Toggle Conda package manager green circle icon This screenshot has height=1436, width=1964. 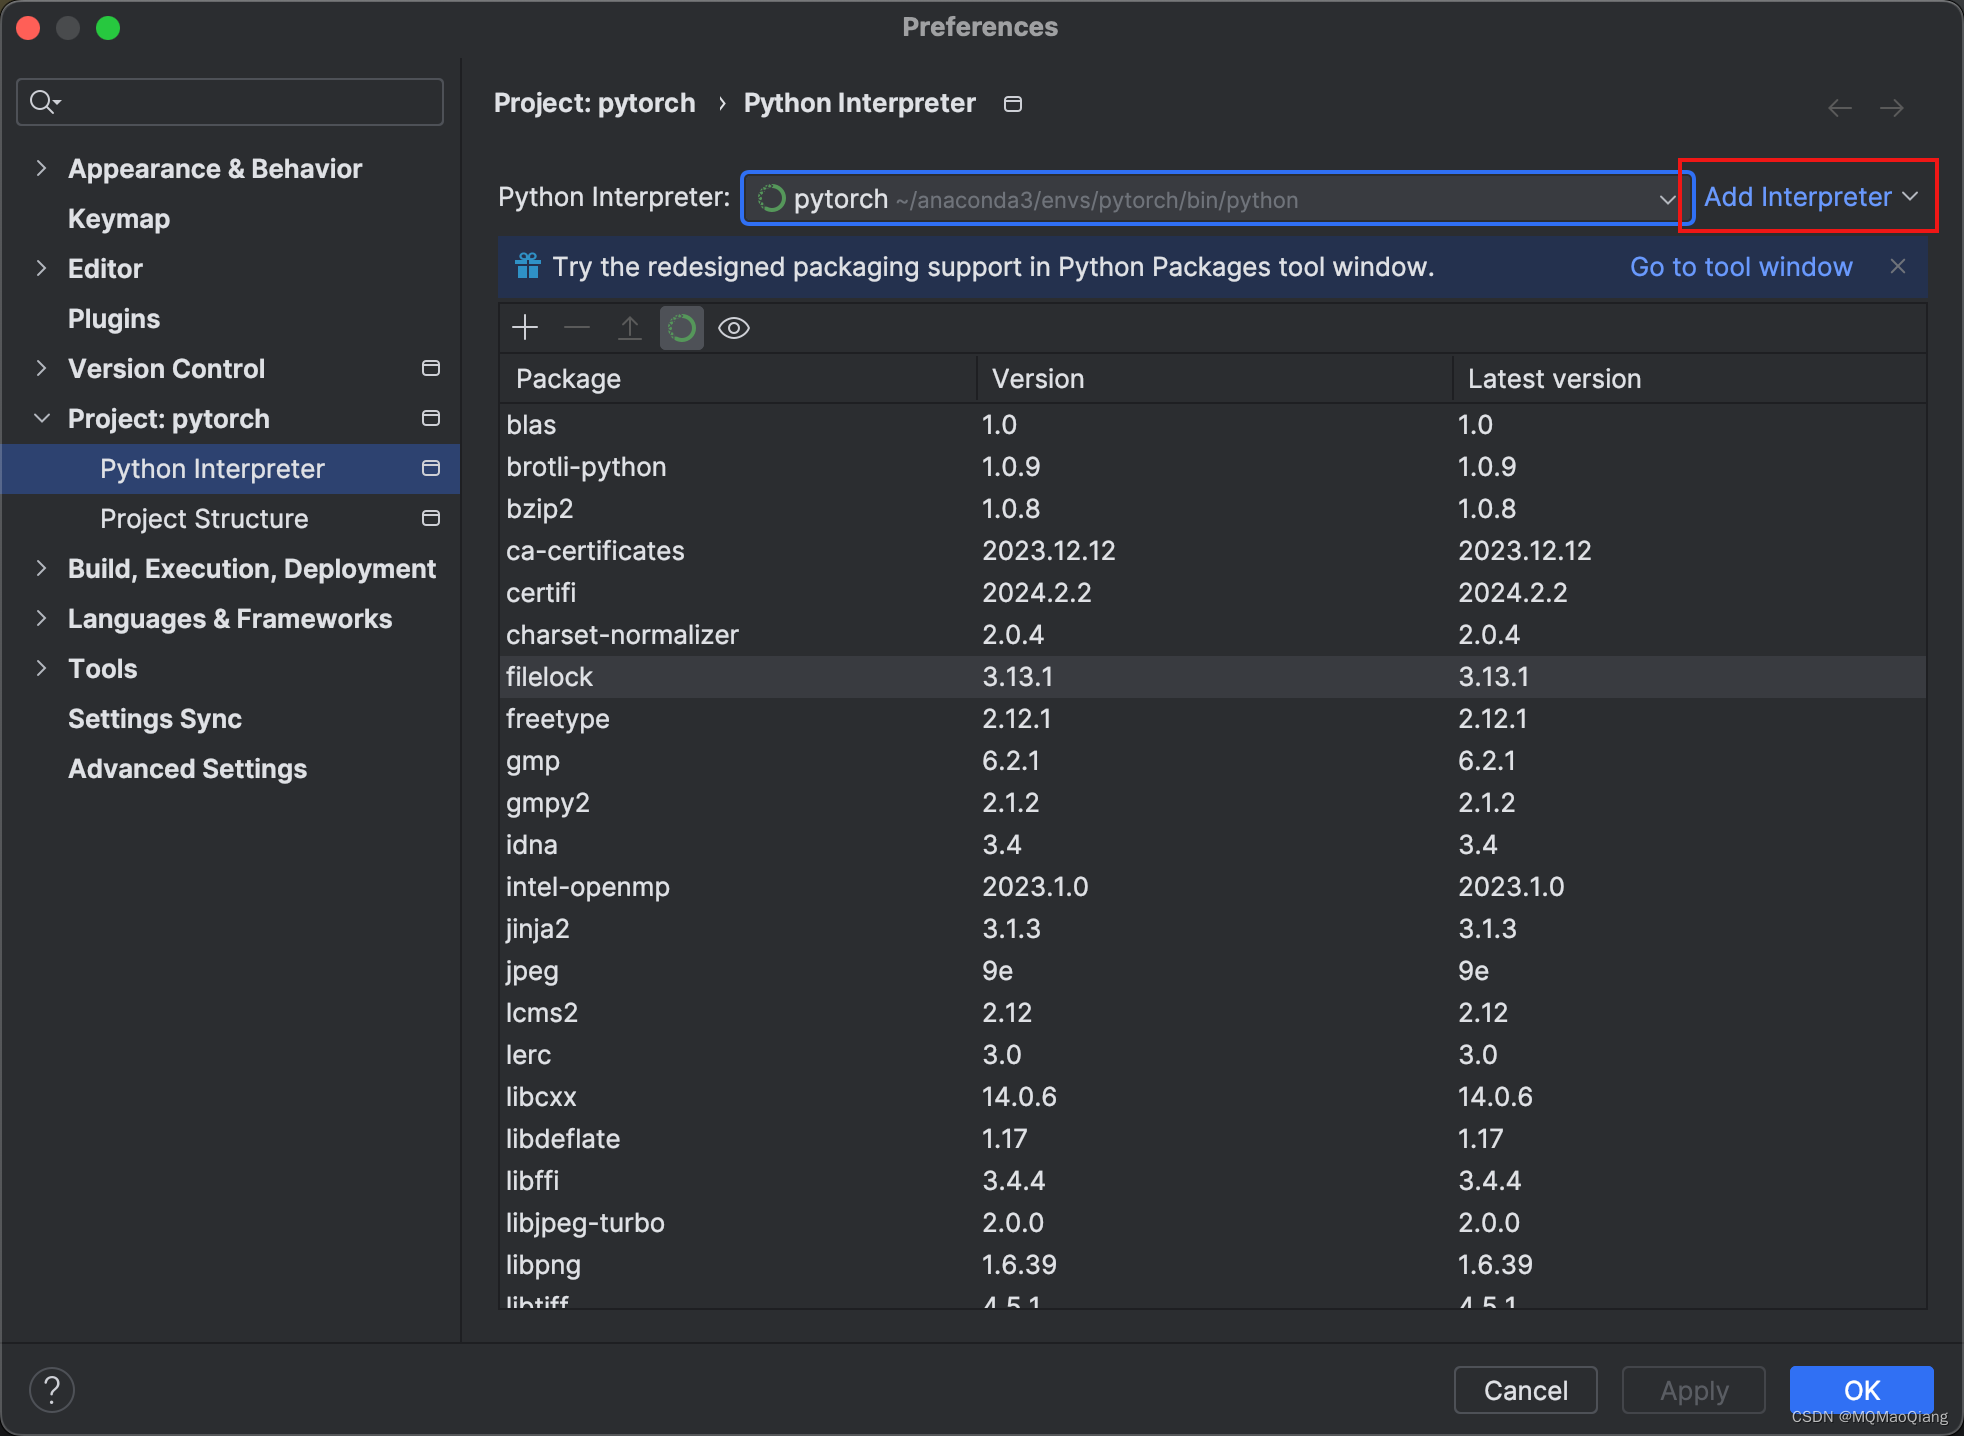(x=682, y=328)
